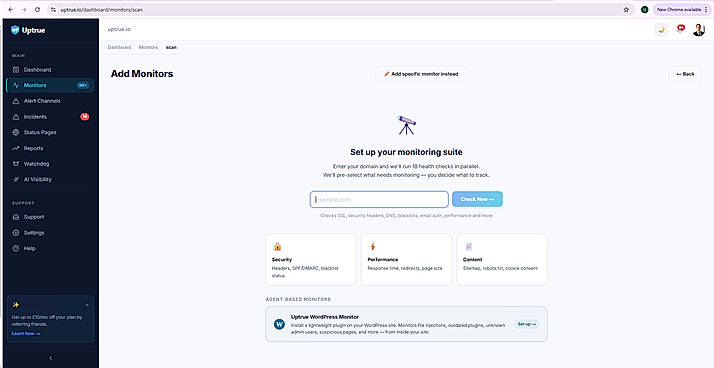Open Help in the sidebar

click(x=50, y=248)
